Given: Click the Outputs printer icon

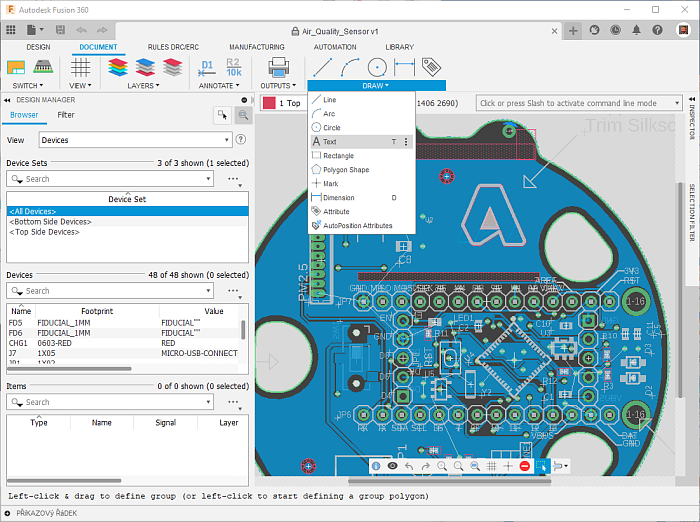Looking at the screenshot, I should pyautogui.click(x=278, y=67).
